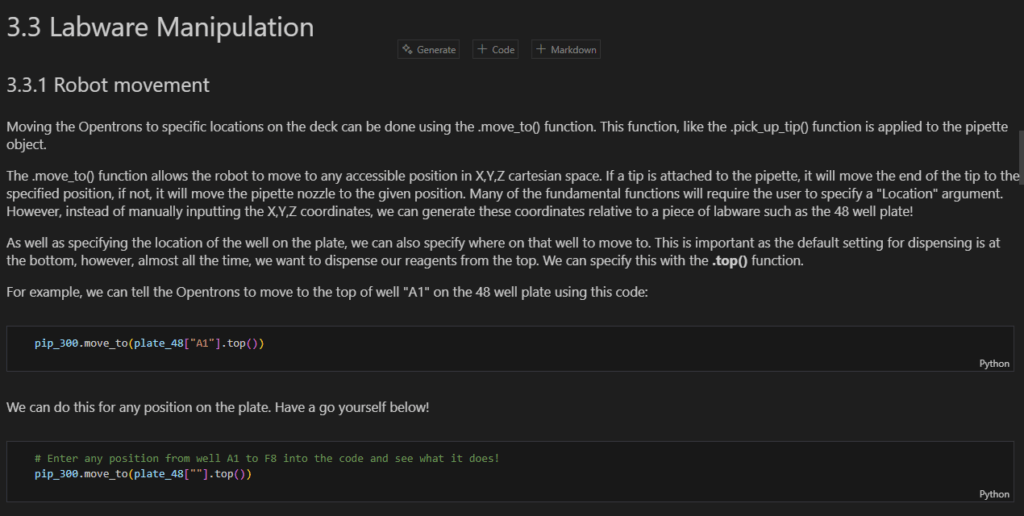Select the "3.3 Labware Manipulation" heading cell
The width and height of the screenshot is (1024, 516).
pos(160,27)
